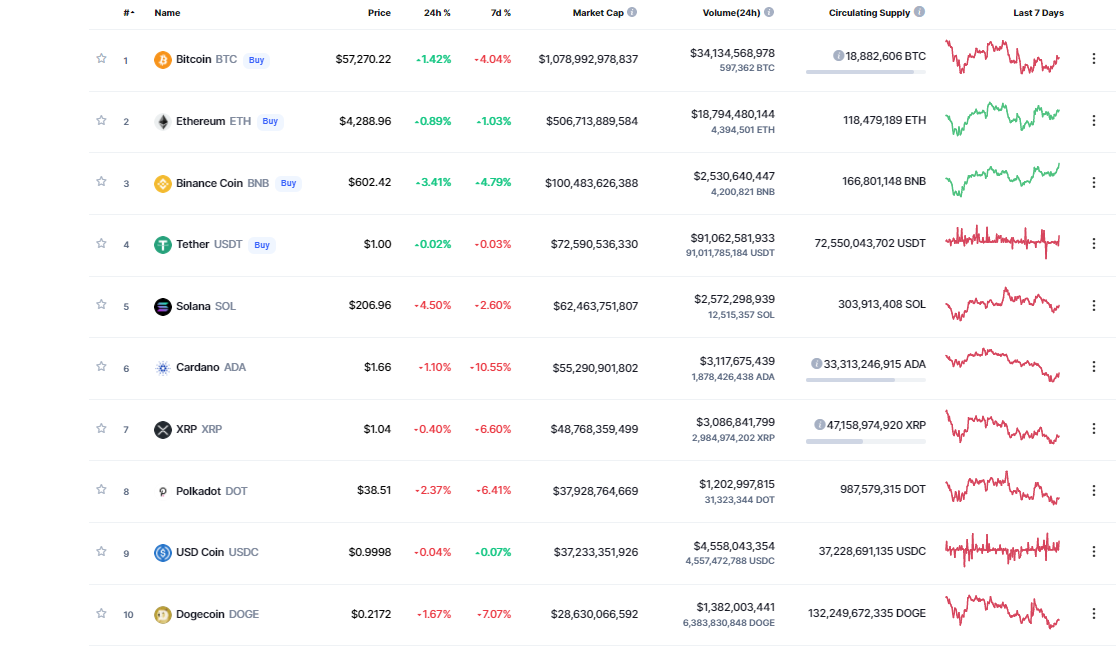Click the Polkadot coin logo

tap(162, 491)
